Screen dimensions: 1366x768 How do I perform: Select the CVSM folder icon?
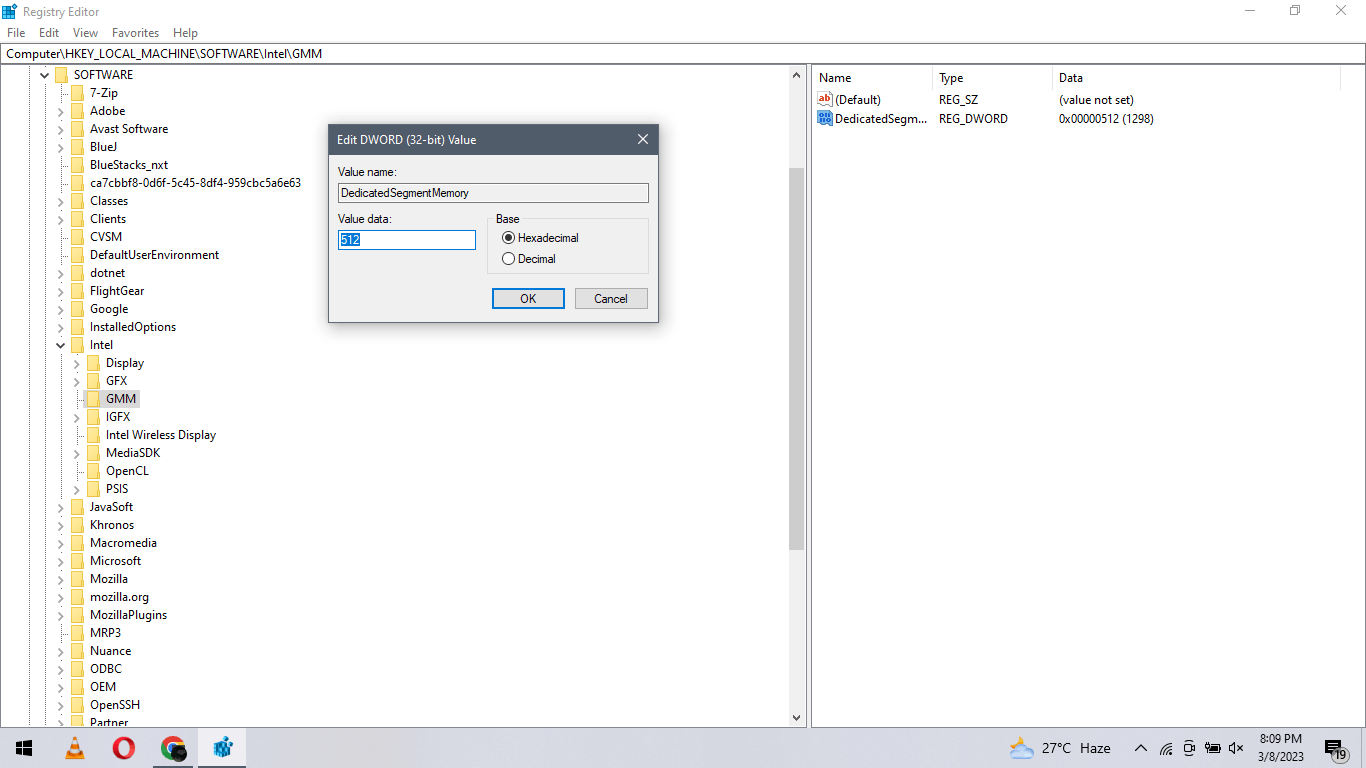point(77,237)
